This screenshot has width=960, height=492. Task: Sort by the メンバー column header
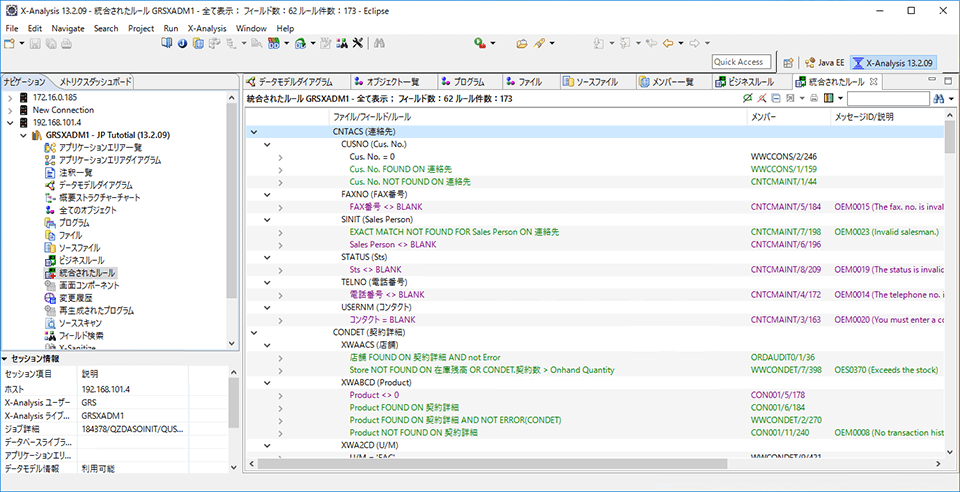pos(789,116)
